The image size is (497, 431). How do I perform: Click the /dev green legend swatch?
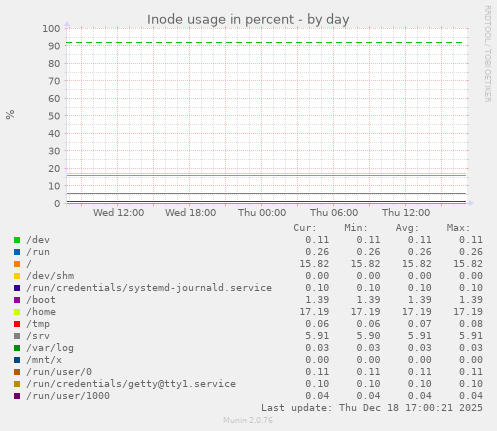pos(17,240)
